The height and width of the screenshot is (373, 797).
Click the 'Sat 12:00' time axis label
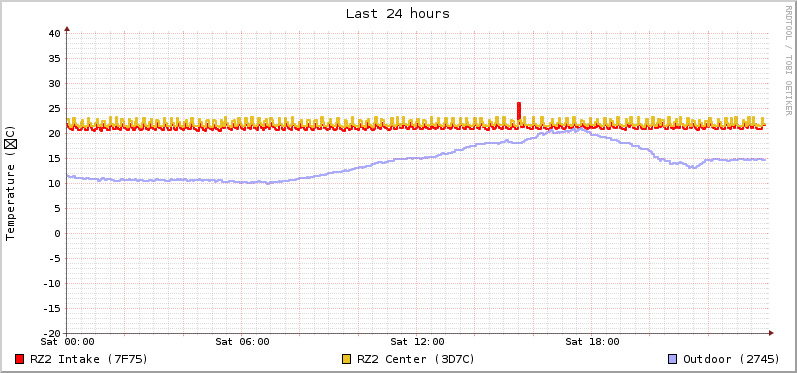pyautogui.click(x=417, y=342)
